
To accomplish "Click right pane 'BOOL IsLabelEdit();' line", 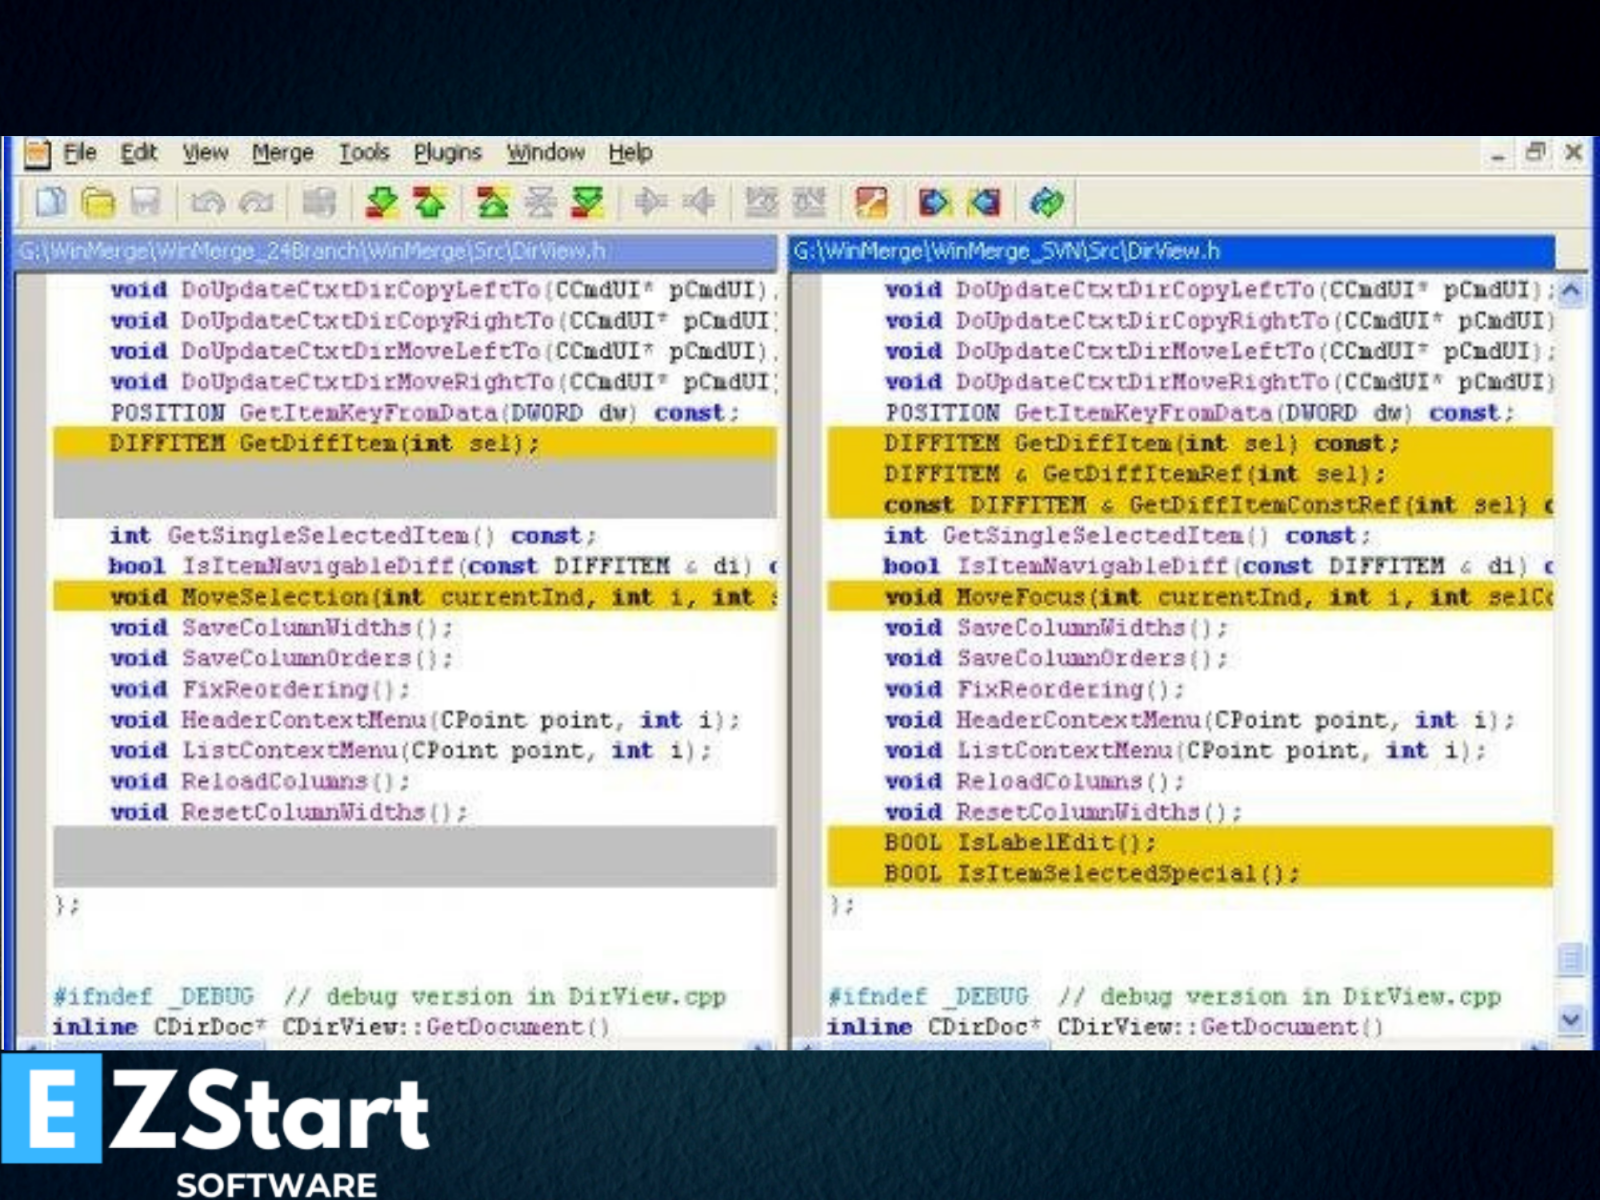I will (x=1190, y=842).
